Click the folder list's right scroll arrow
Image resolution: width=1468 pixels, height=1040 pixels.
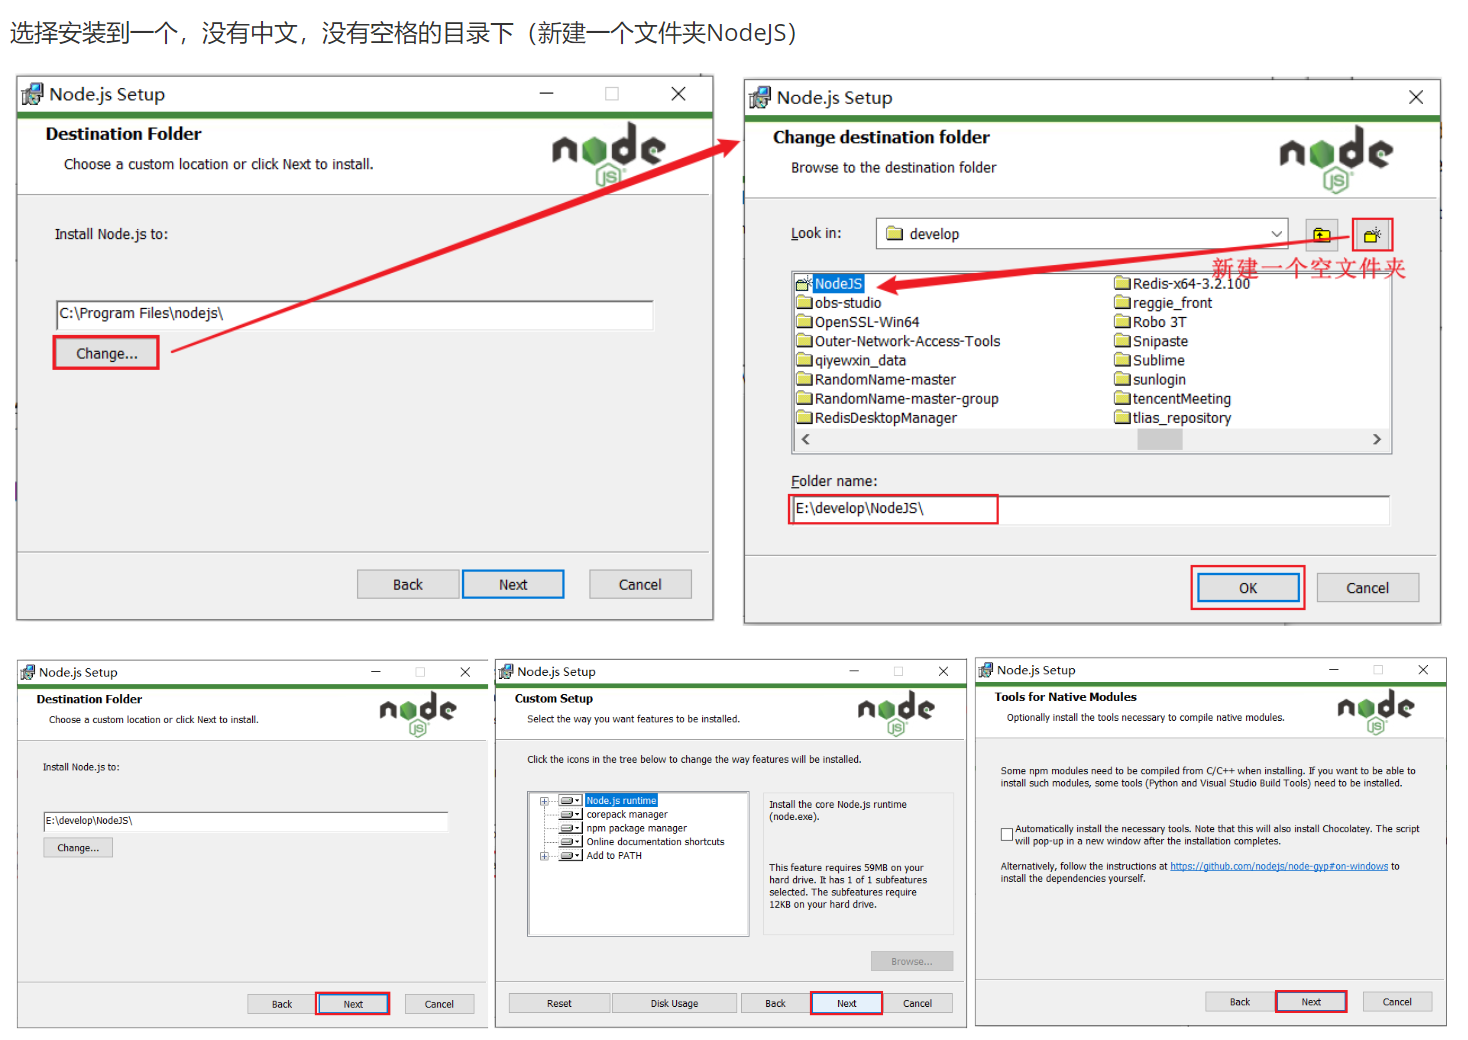[x=1377, y=439]
